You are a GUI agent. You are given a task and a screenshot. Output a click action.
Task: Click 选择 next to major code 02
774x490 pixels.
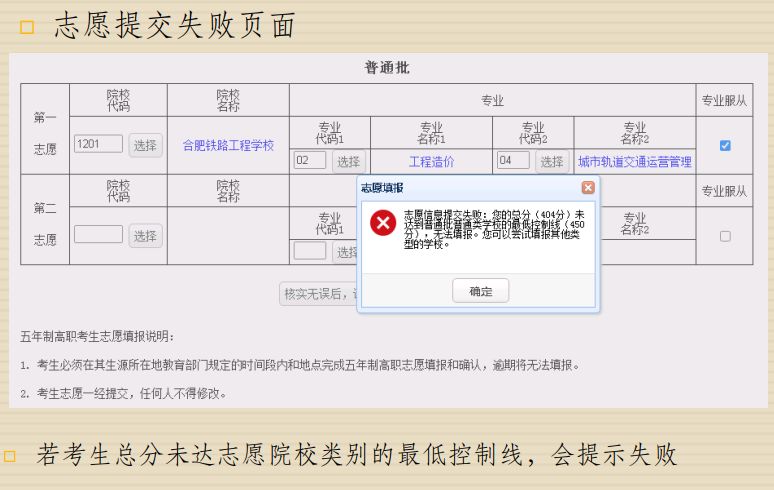click(x=348, y=161)
